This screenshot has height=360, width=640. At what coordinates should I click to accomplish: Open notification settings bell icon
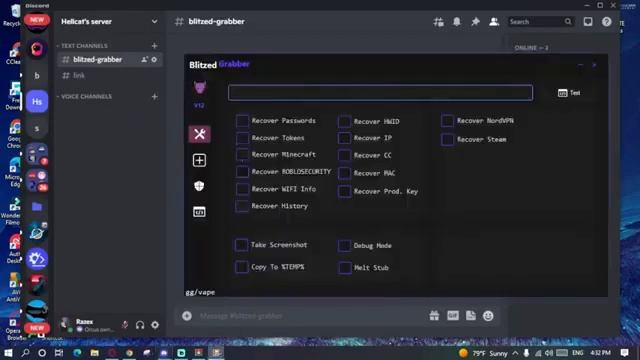click(457, 22)
